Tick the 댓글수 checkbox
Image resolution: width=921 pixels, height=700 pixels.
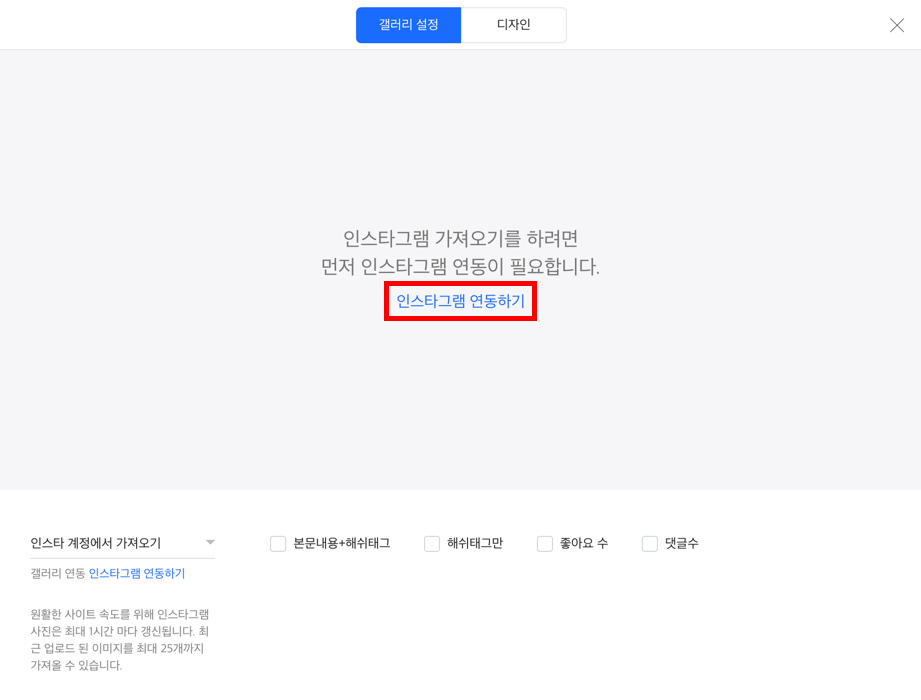[x=650, y=543]
